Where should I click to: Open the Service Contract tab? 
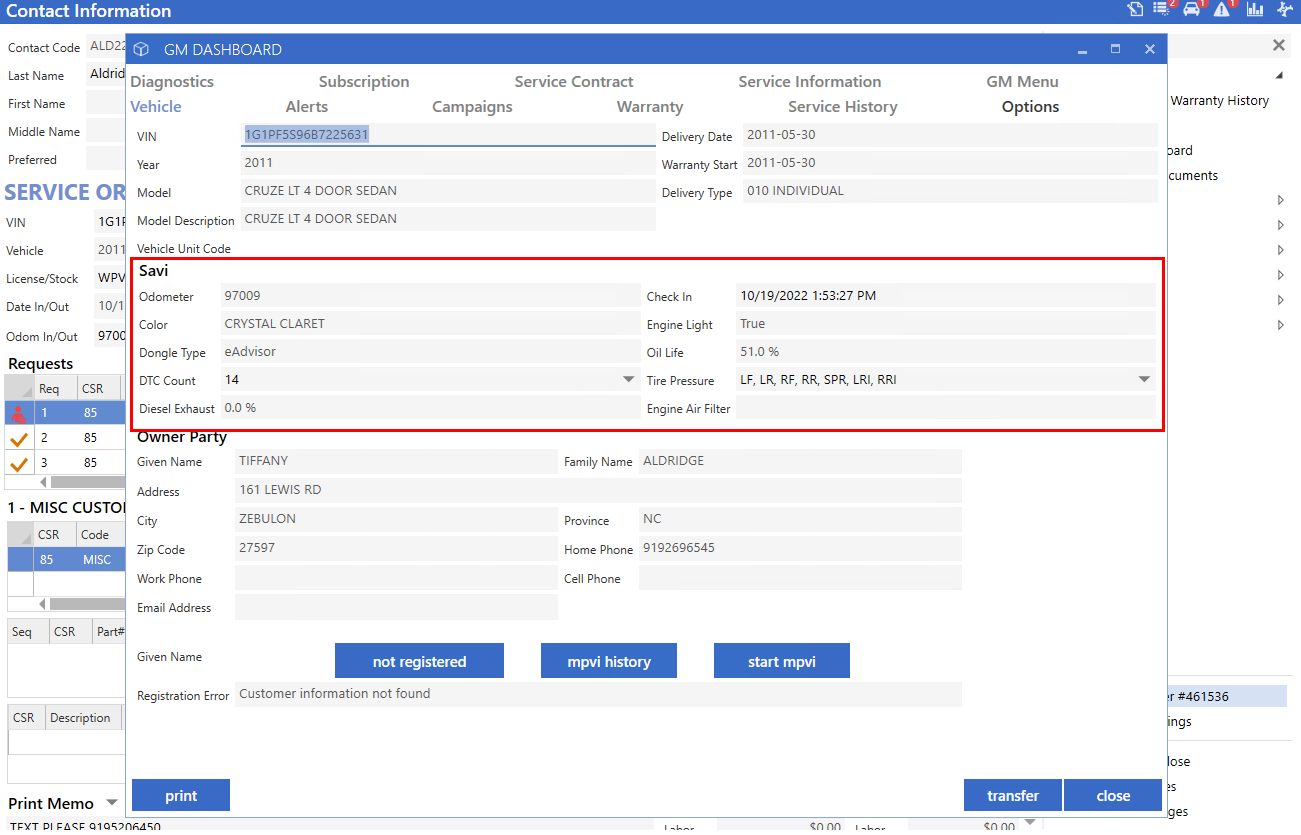coord(574,82)
